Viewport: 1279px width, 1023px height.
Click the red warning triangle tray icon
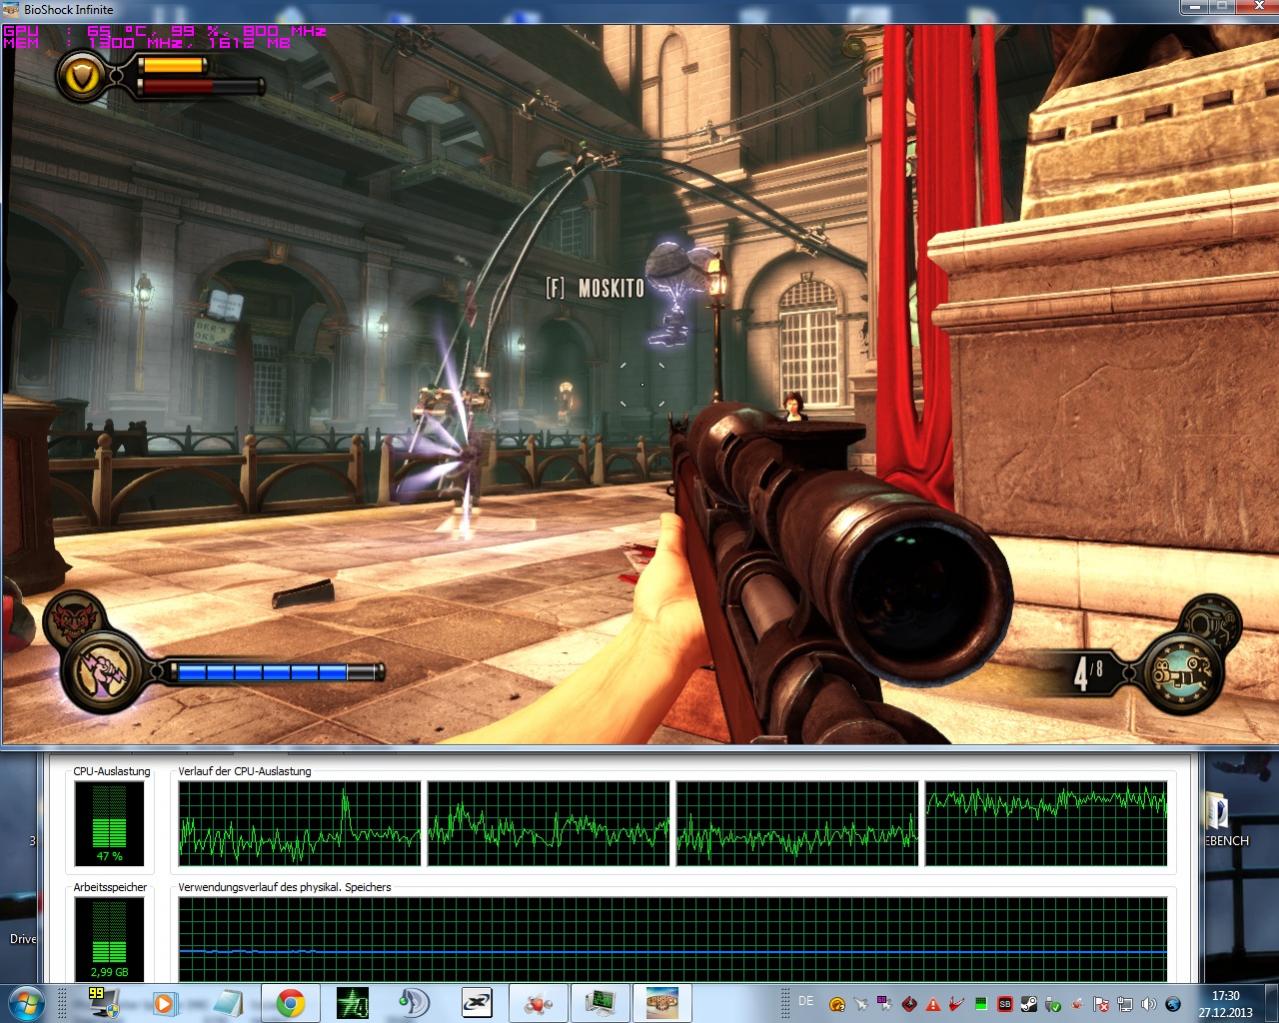(x=933, y=1004)
